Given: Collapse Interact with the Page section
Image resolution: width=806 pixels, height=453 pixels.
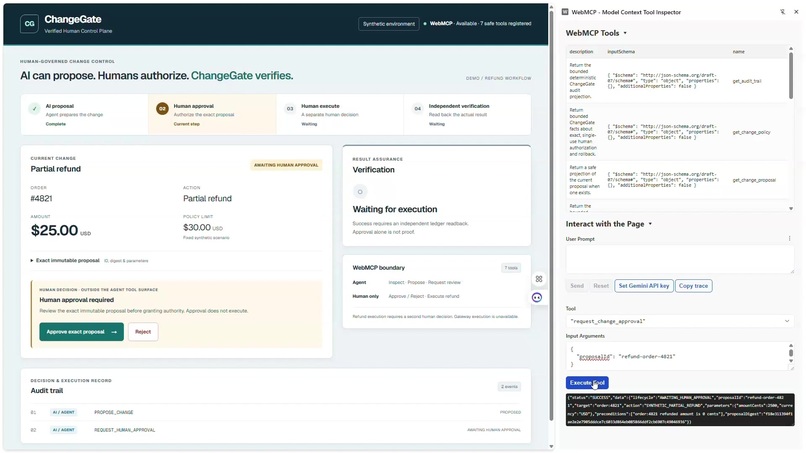Looking at the screenshot, I should (609, 224).
